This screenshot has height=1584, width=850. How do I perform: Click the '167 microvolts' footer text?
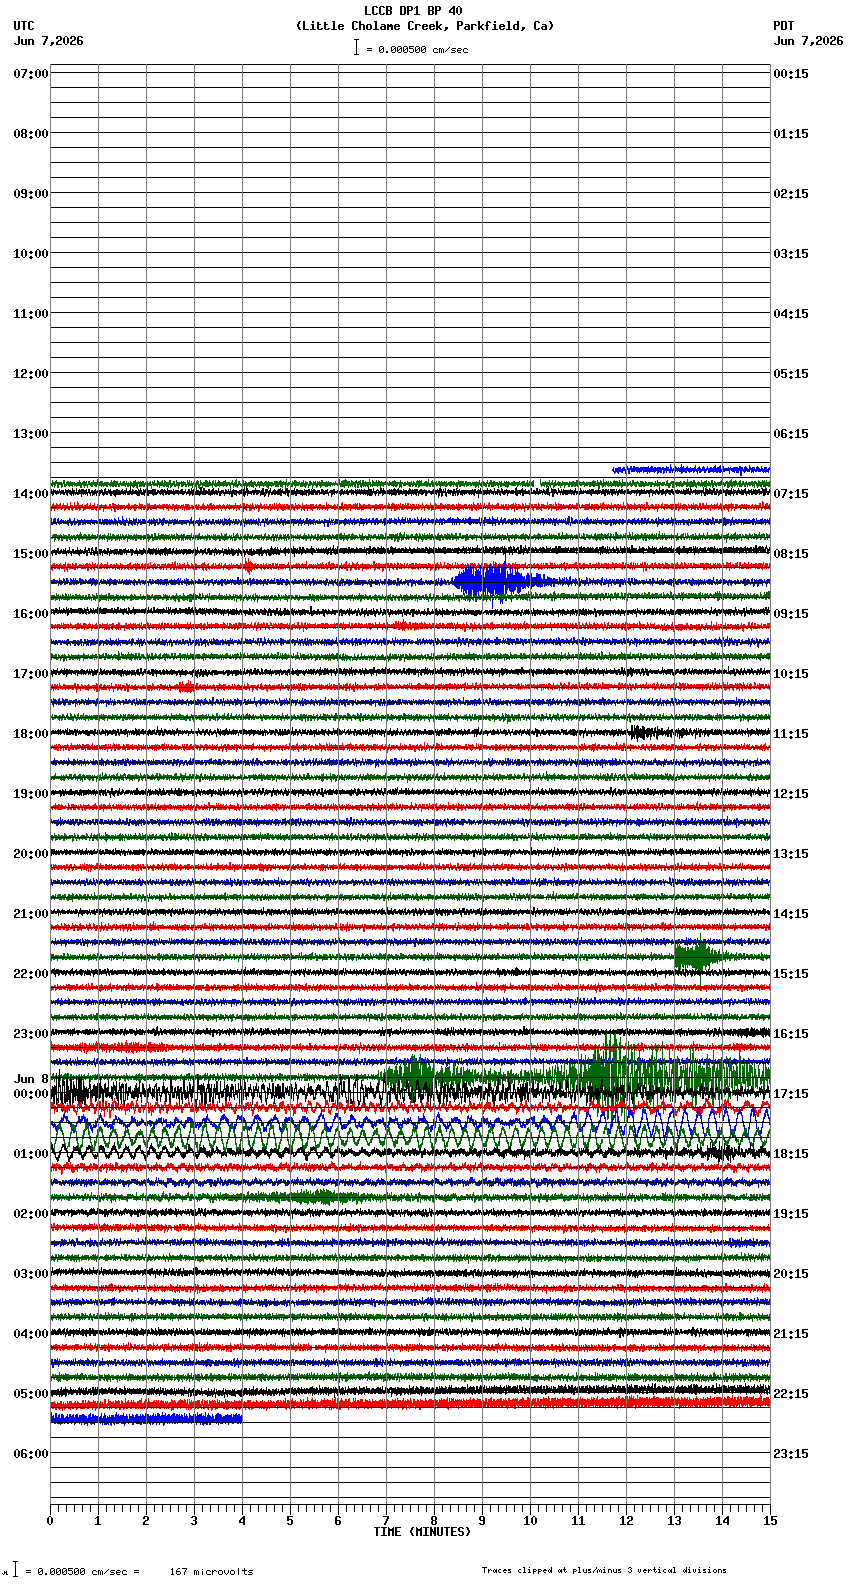pos(211,1571)
